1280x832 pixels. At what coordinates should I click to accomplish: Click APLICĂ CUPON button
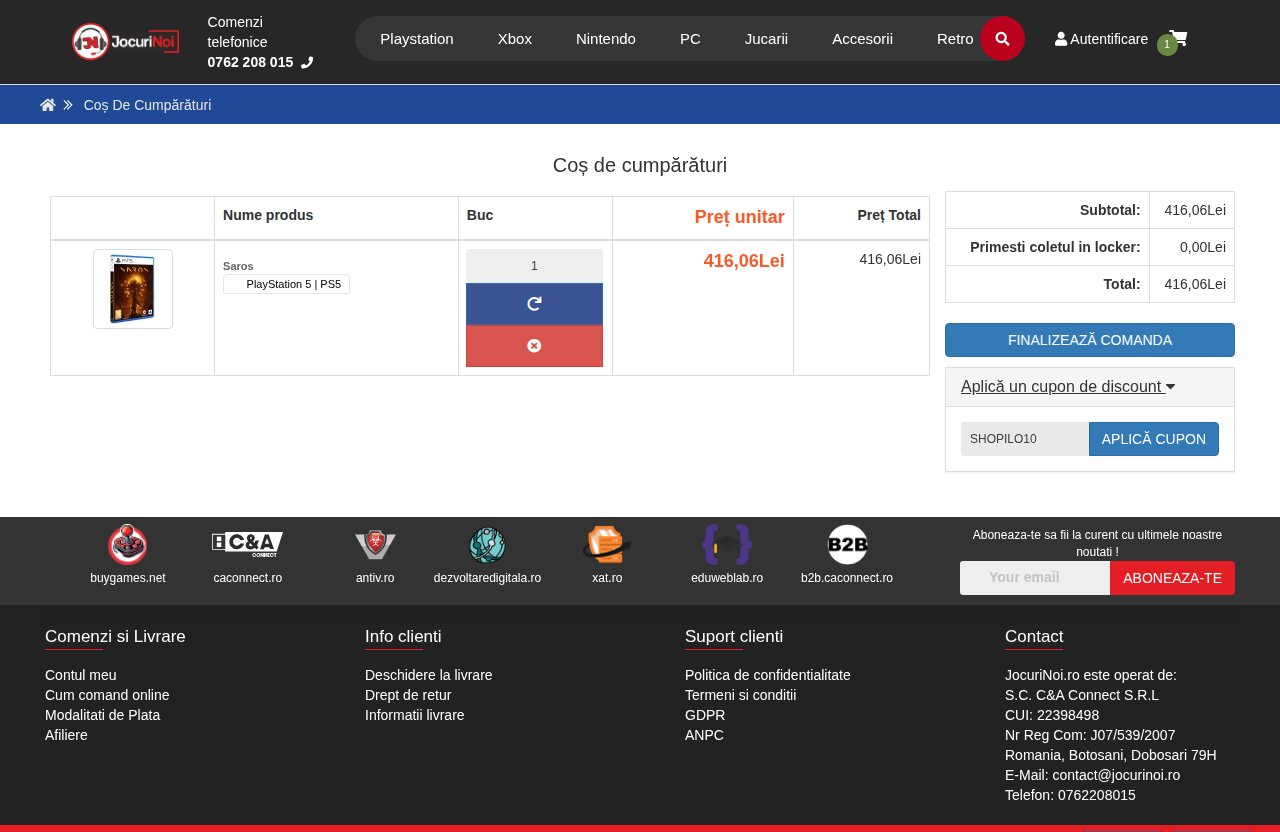(1154, 439)
